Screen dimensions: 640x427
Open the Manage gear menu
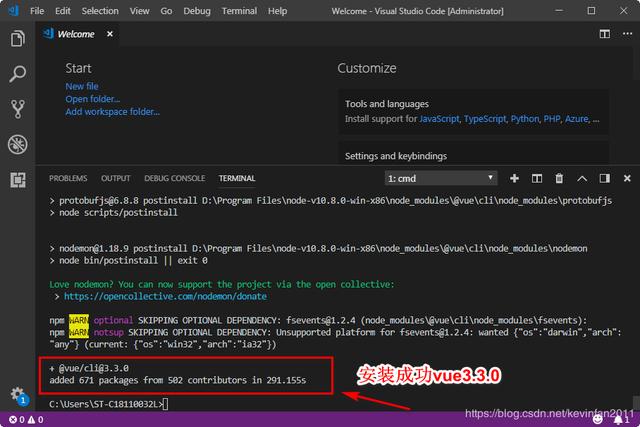coord(18,395)
